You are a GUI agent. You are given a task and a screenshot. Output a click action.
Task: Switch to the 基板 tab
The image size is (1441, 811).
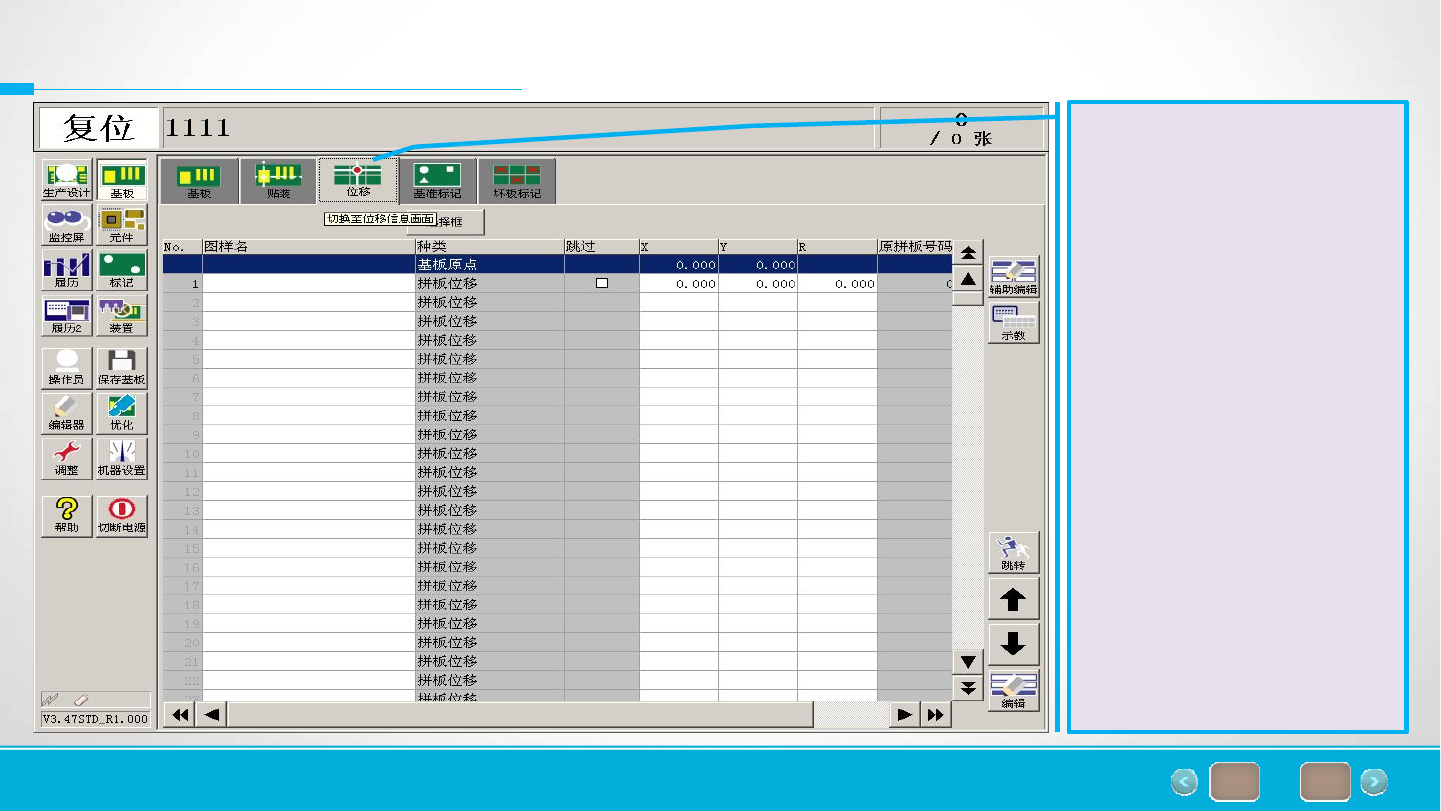click(200, 181)
